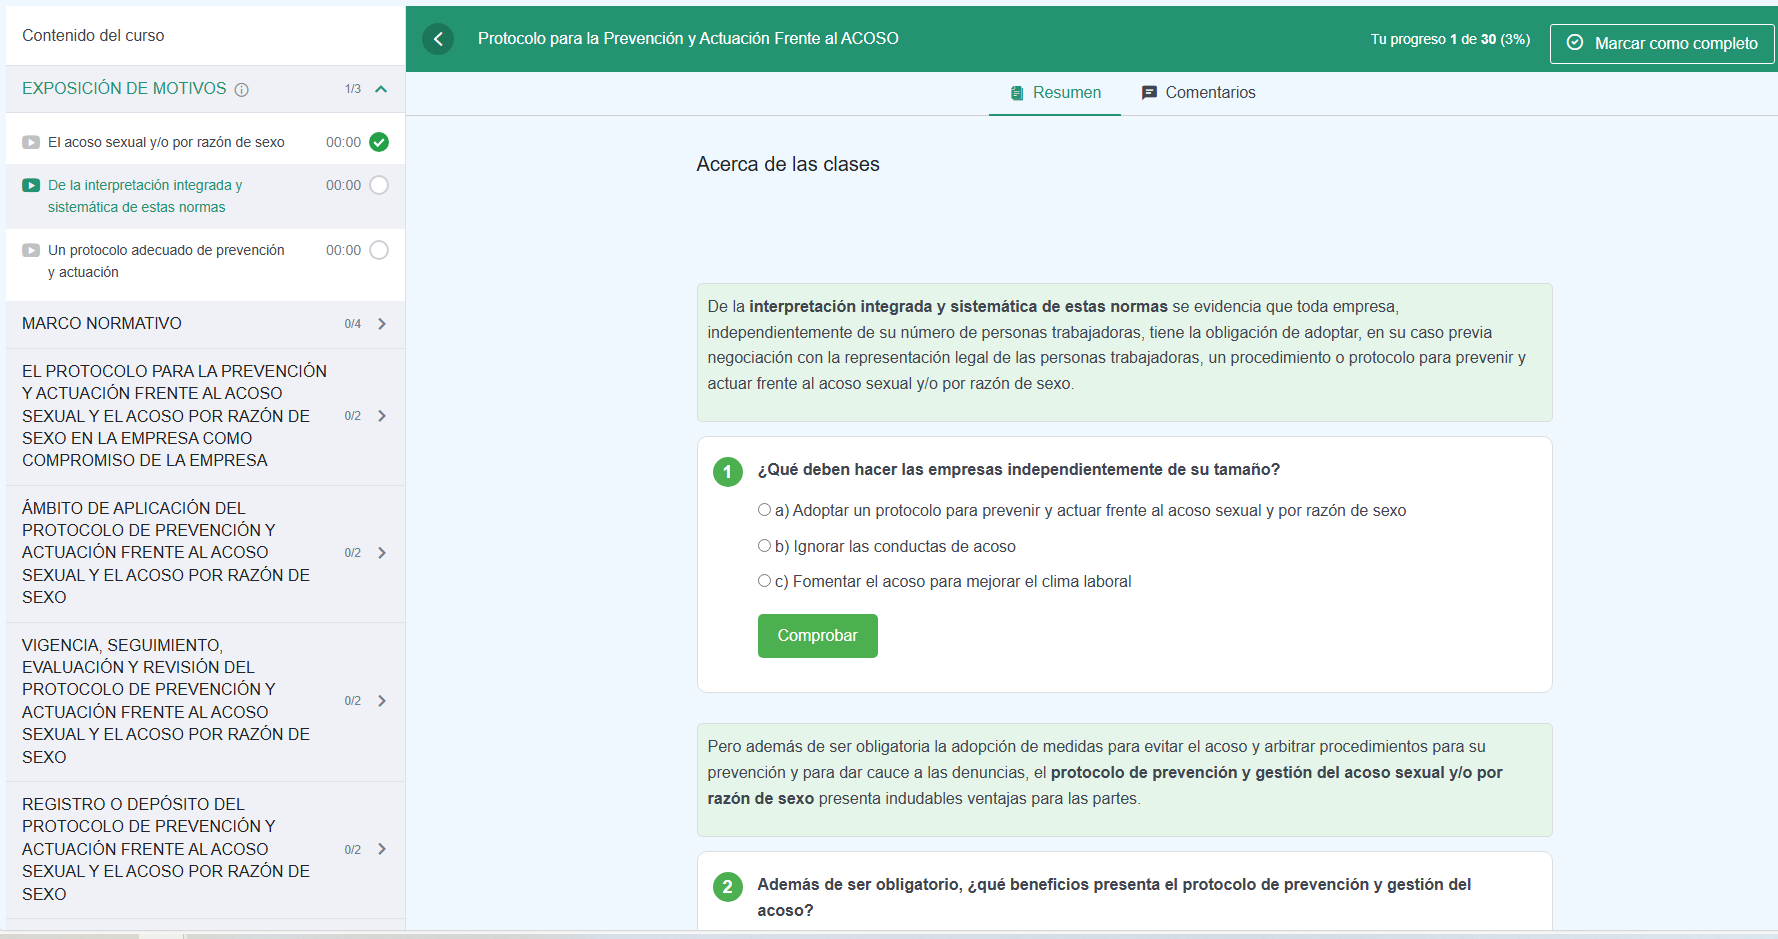Image resolution: width=1778 pixels, height=939 pixels.
Task: Click the back arrow in the course header
Action: (x=438, y=39)
